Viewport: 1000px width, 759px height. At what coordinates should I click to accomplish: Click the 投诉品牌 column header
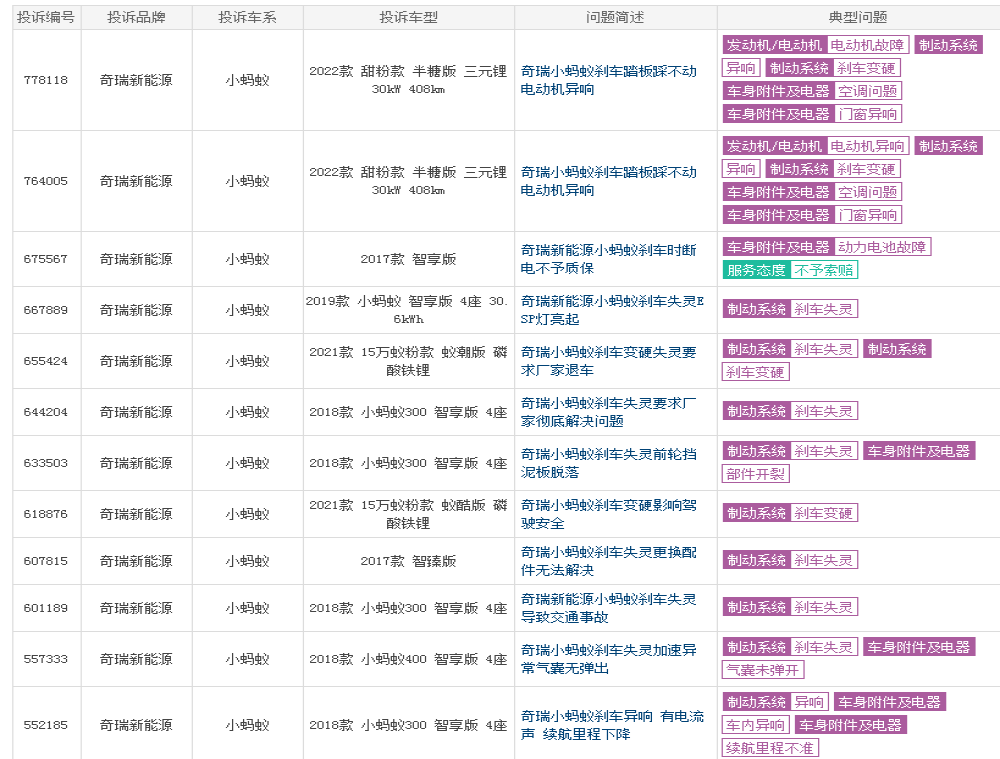136,17
